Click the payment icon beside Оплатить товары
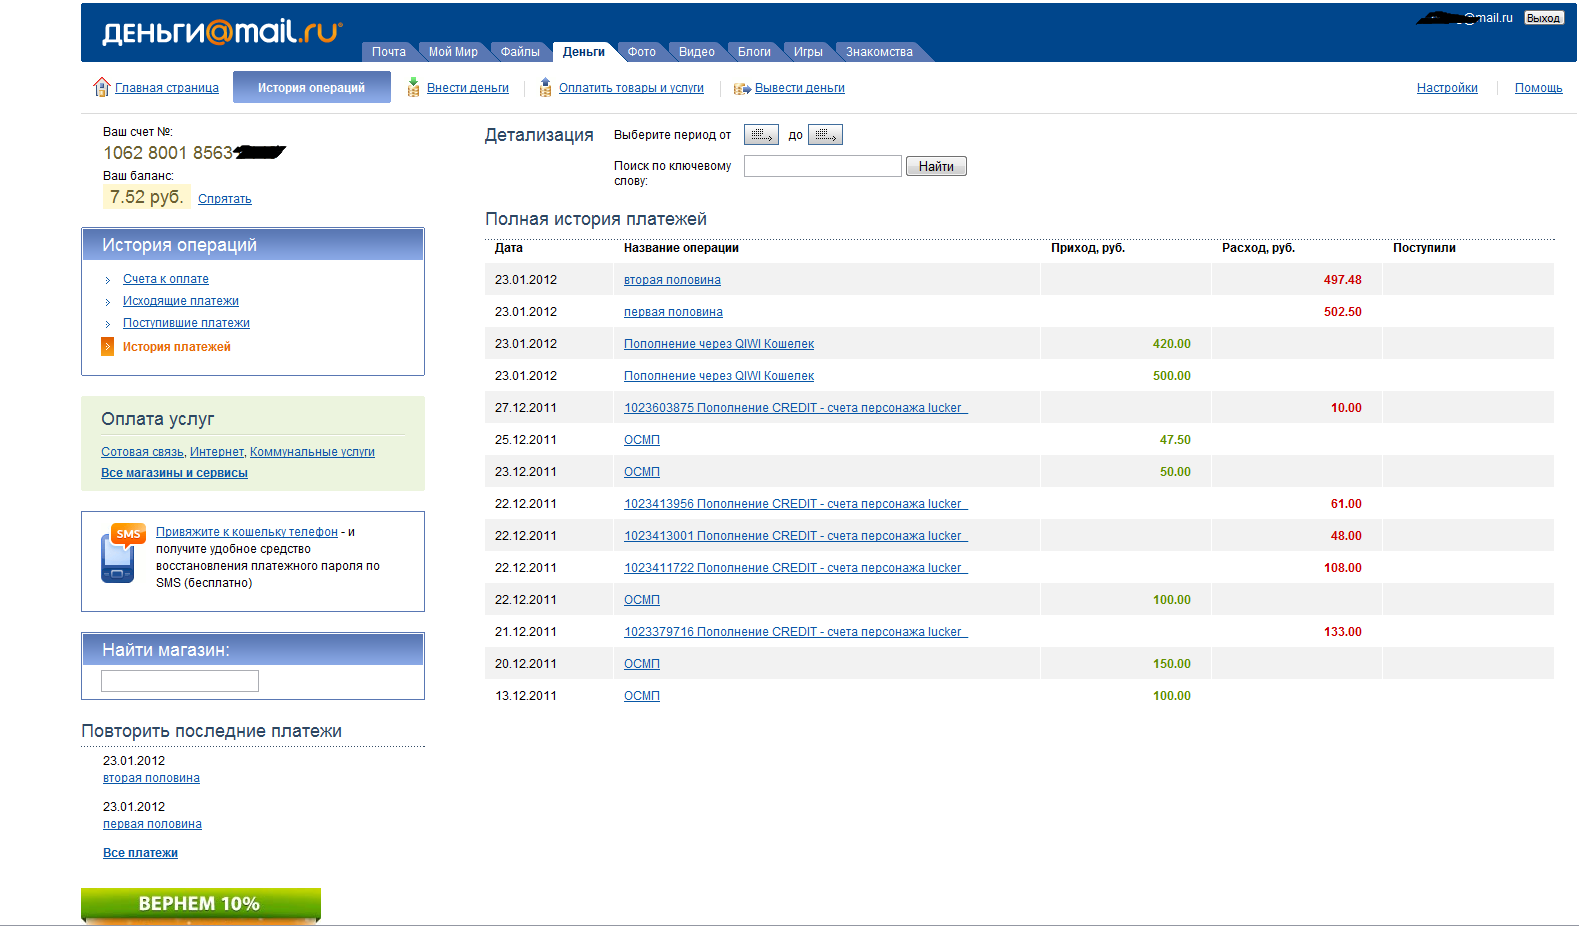Image resolution: width=1579 pixels, height=951 pixels. (x=545, y=88)
